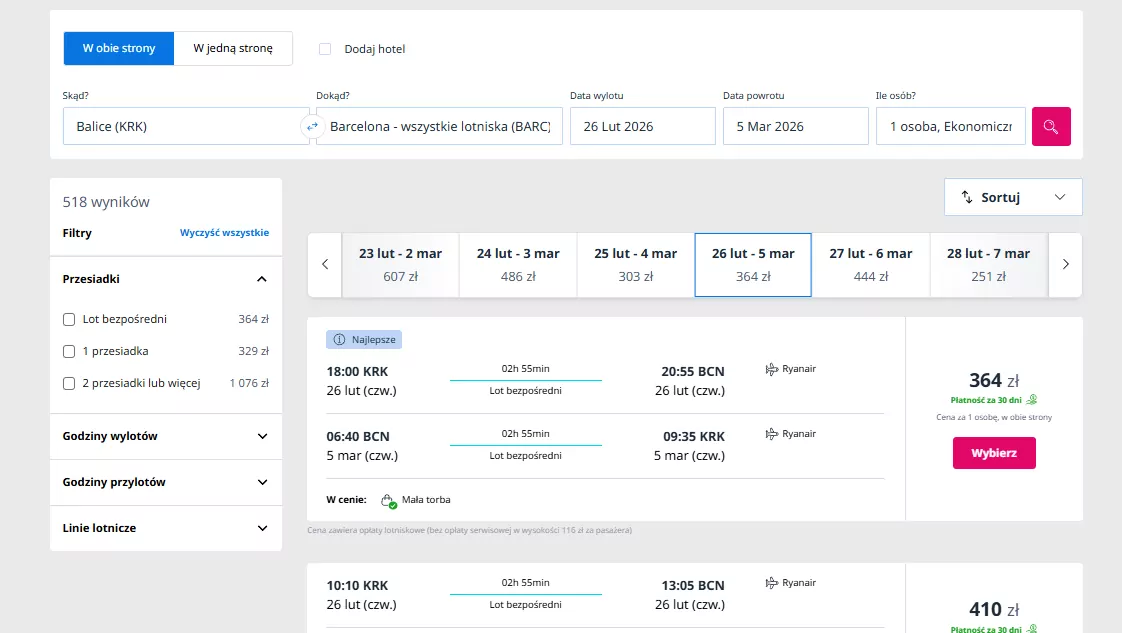Image resolution: width=1122 pixels, height=633 pixels.
Task: Tick the 1 przesiadka filter
Action: (69, 352)
